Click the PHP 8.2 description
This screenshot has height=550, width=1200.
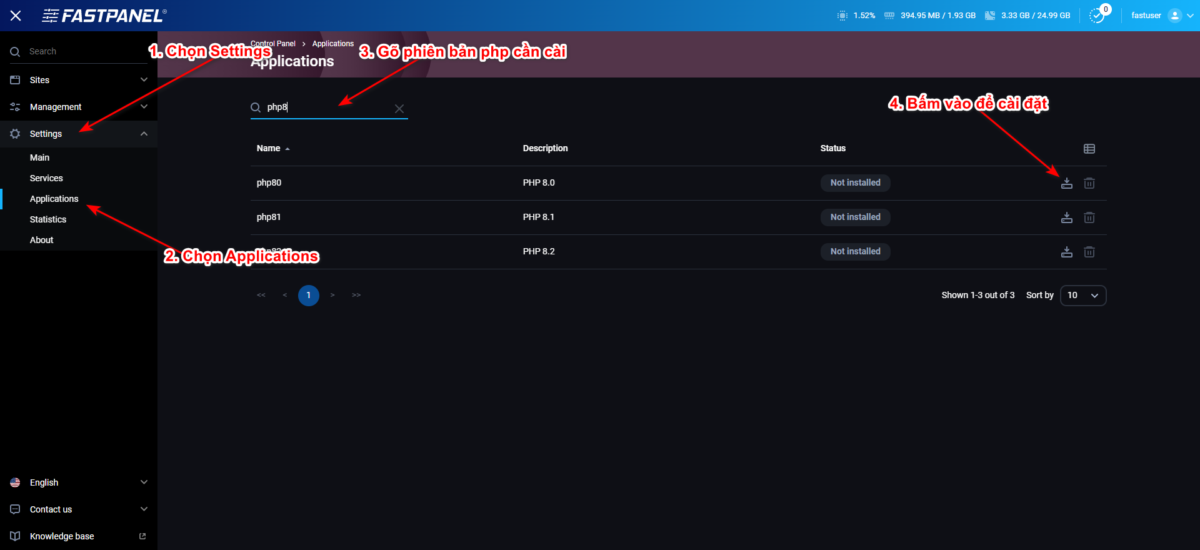(x=538, y=251)
